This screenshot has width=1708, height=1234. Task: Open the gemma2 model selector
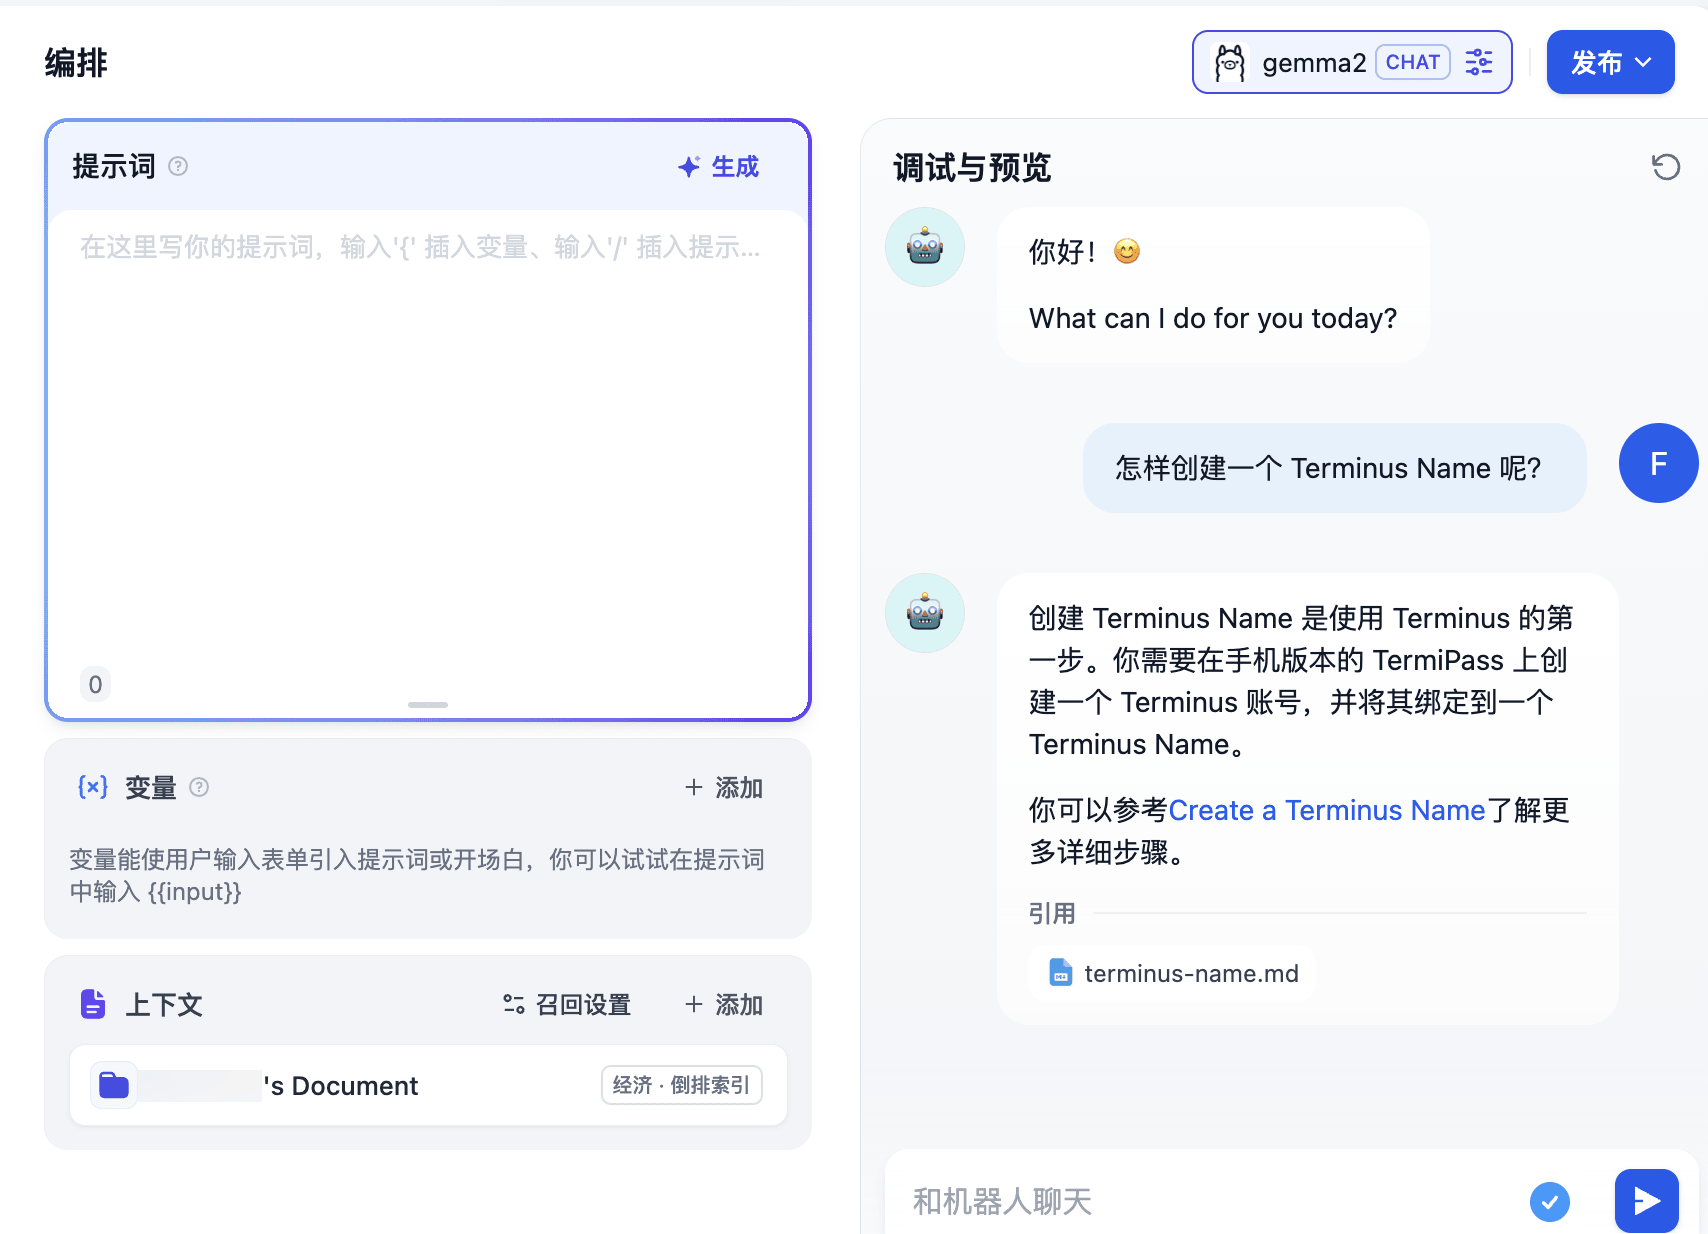[1314, 61]
